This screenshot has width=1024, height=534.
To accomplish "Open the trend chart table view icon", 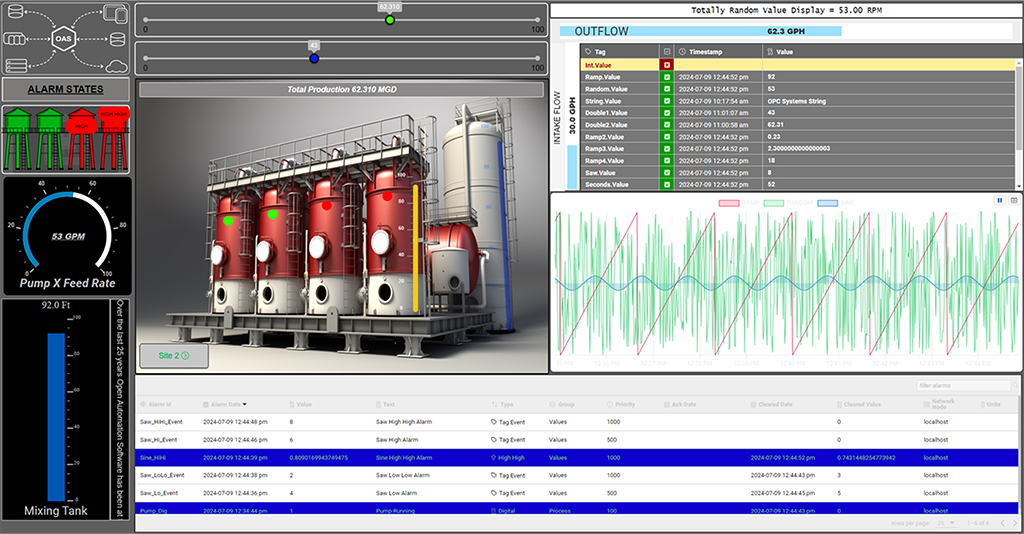I will 1013,200.
